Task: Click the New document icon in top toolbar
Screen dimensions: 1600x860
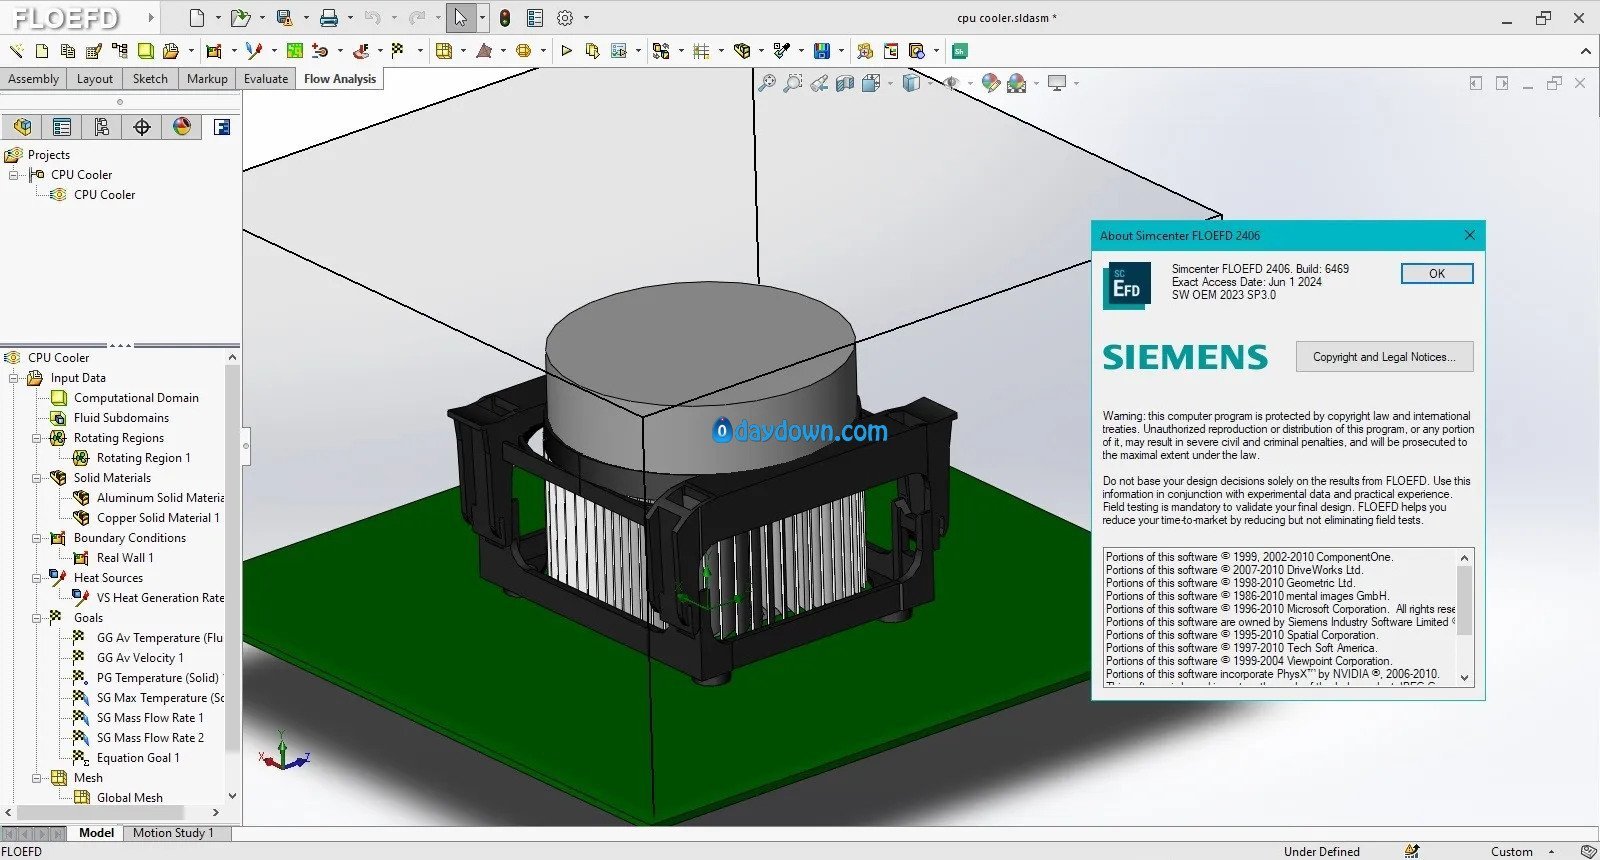Action: coord(197,18)
